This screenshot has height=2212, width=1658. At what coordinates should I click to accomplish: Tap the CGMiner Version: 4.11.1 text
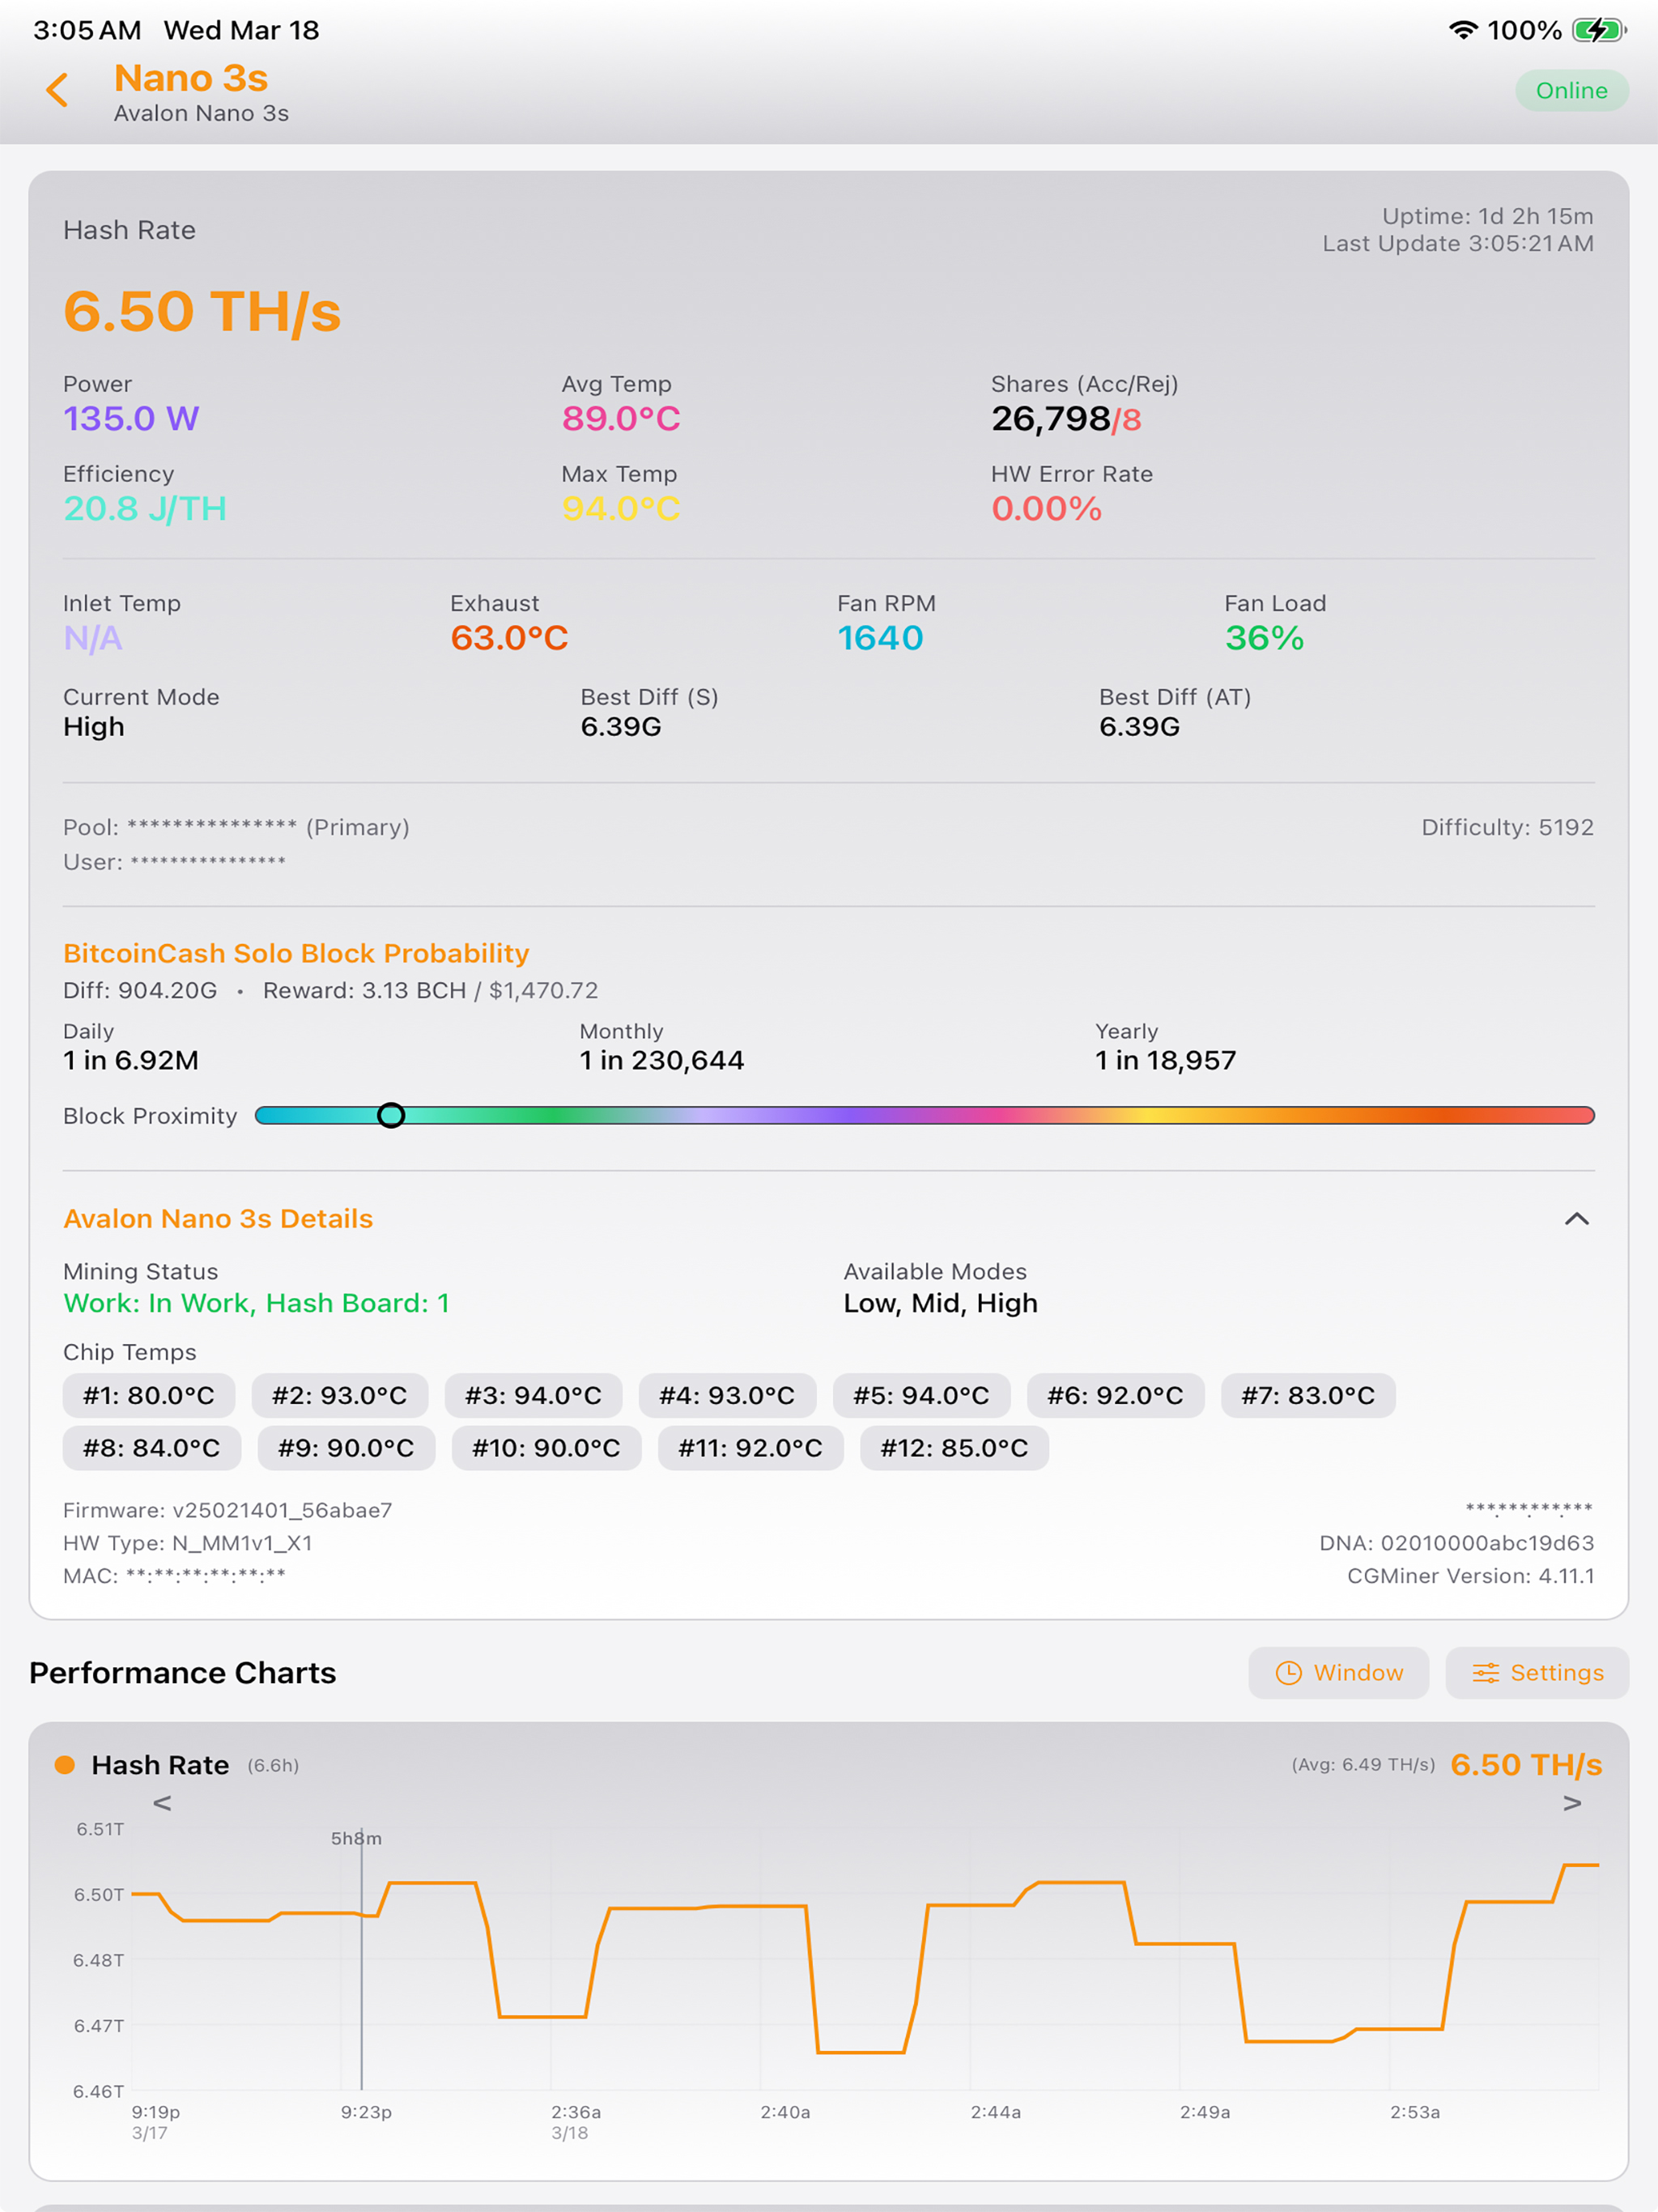pyautogui.click(x=1470, y=1576)
